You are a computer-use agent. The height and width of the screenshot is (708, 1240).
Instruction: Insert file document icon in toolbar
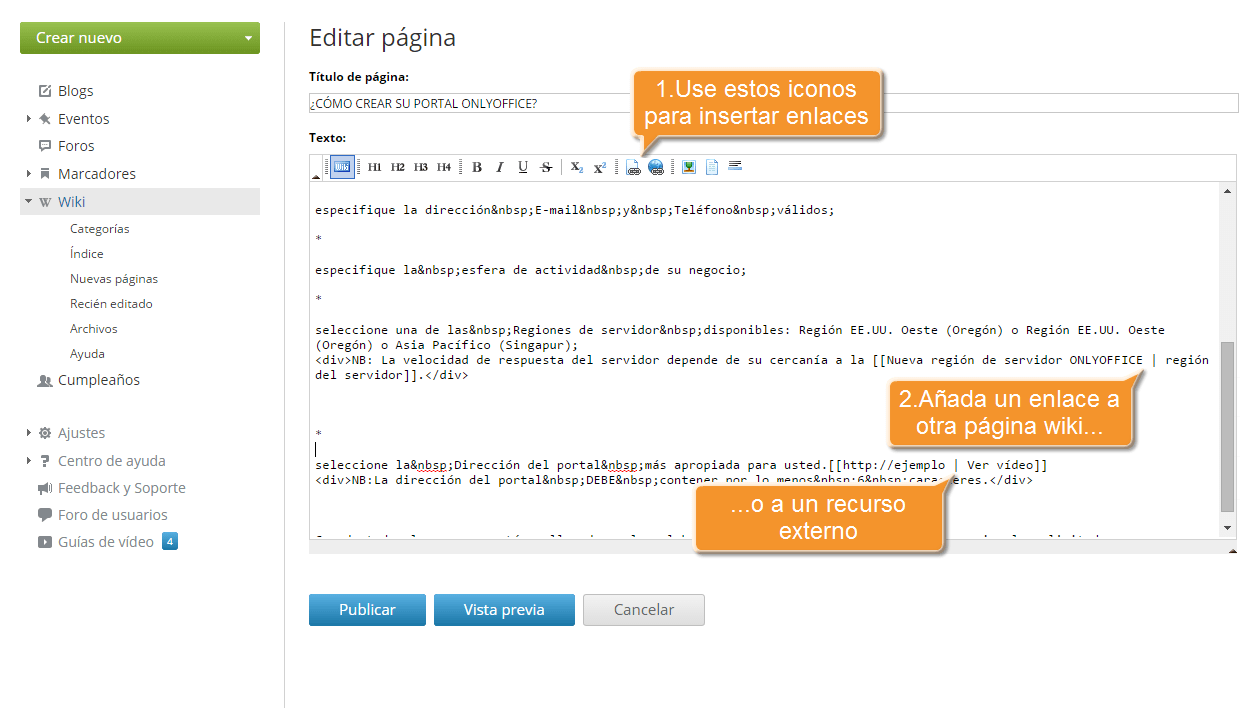(712, 167)
